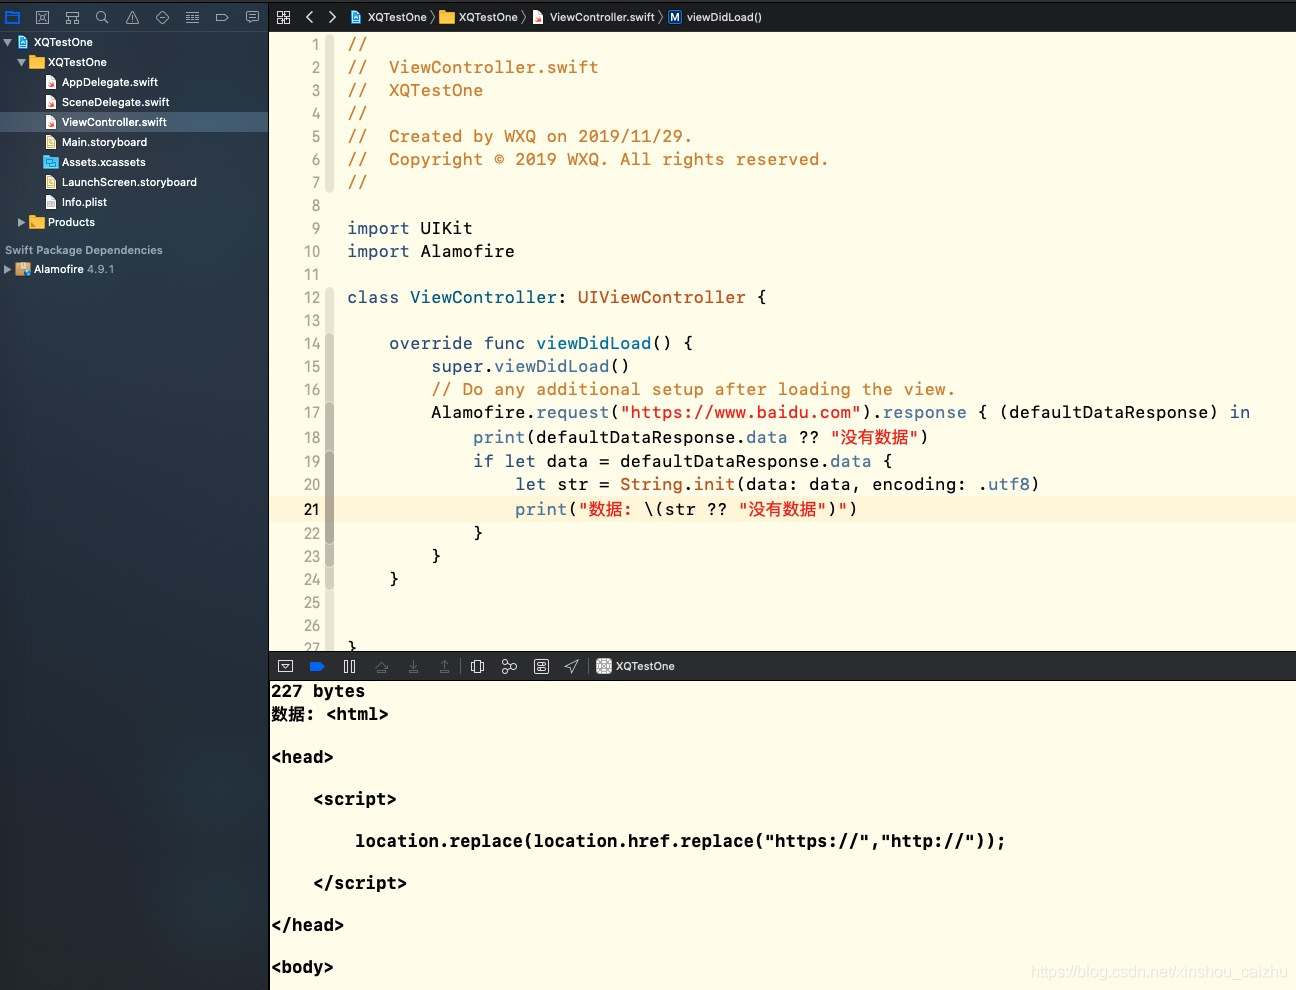
Task: Expand the Products folder
Action: [x=22, y=222]
